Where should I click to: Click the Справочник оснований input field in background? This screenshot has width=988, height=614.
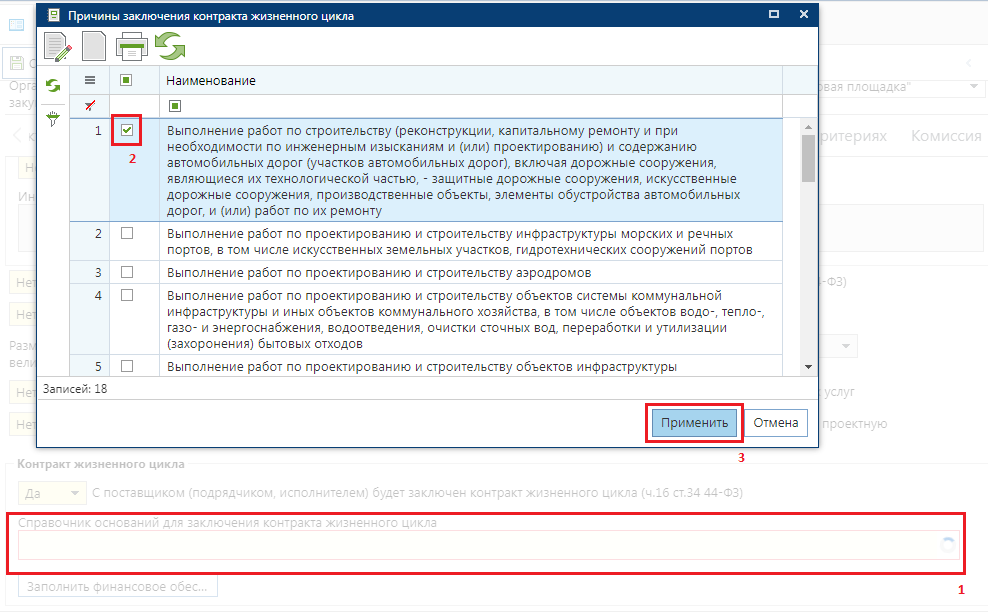click(x=488, y=545)
